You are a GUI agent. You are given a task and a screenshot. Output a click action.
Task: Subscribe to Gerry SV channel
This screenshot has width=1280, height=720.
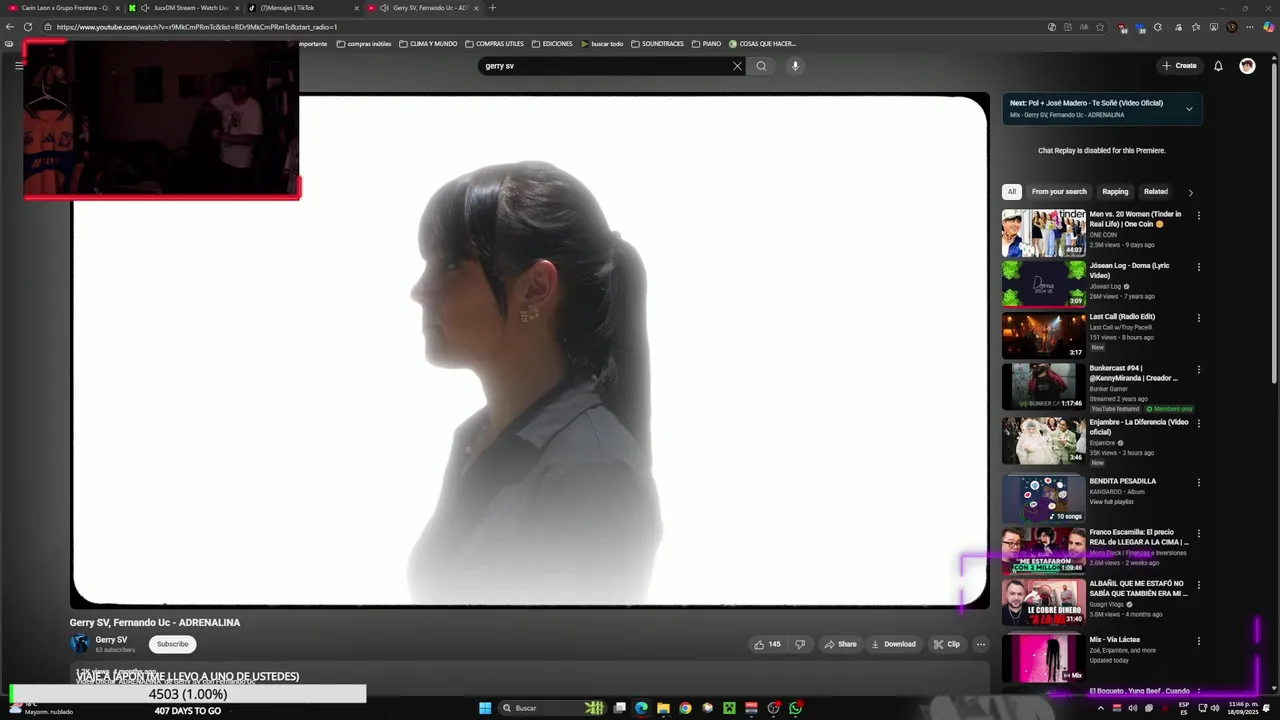pos(172,644)
